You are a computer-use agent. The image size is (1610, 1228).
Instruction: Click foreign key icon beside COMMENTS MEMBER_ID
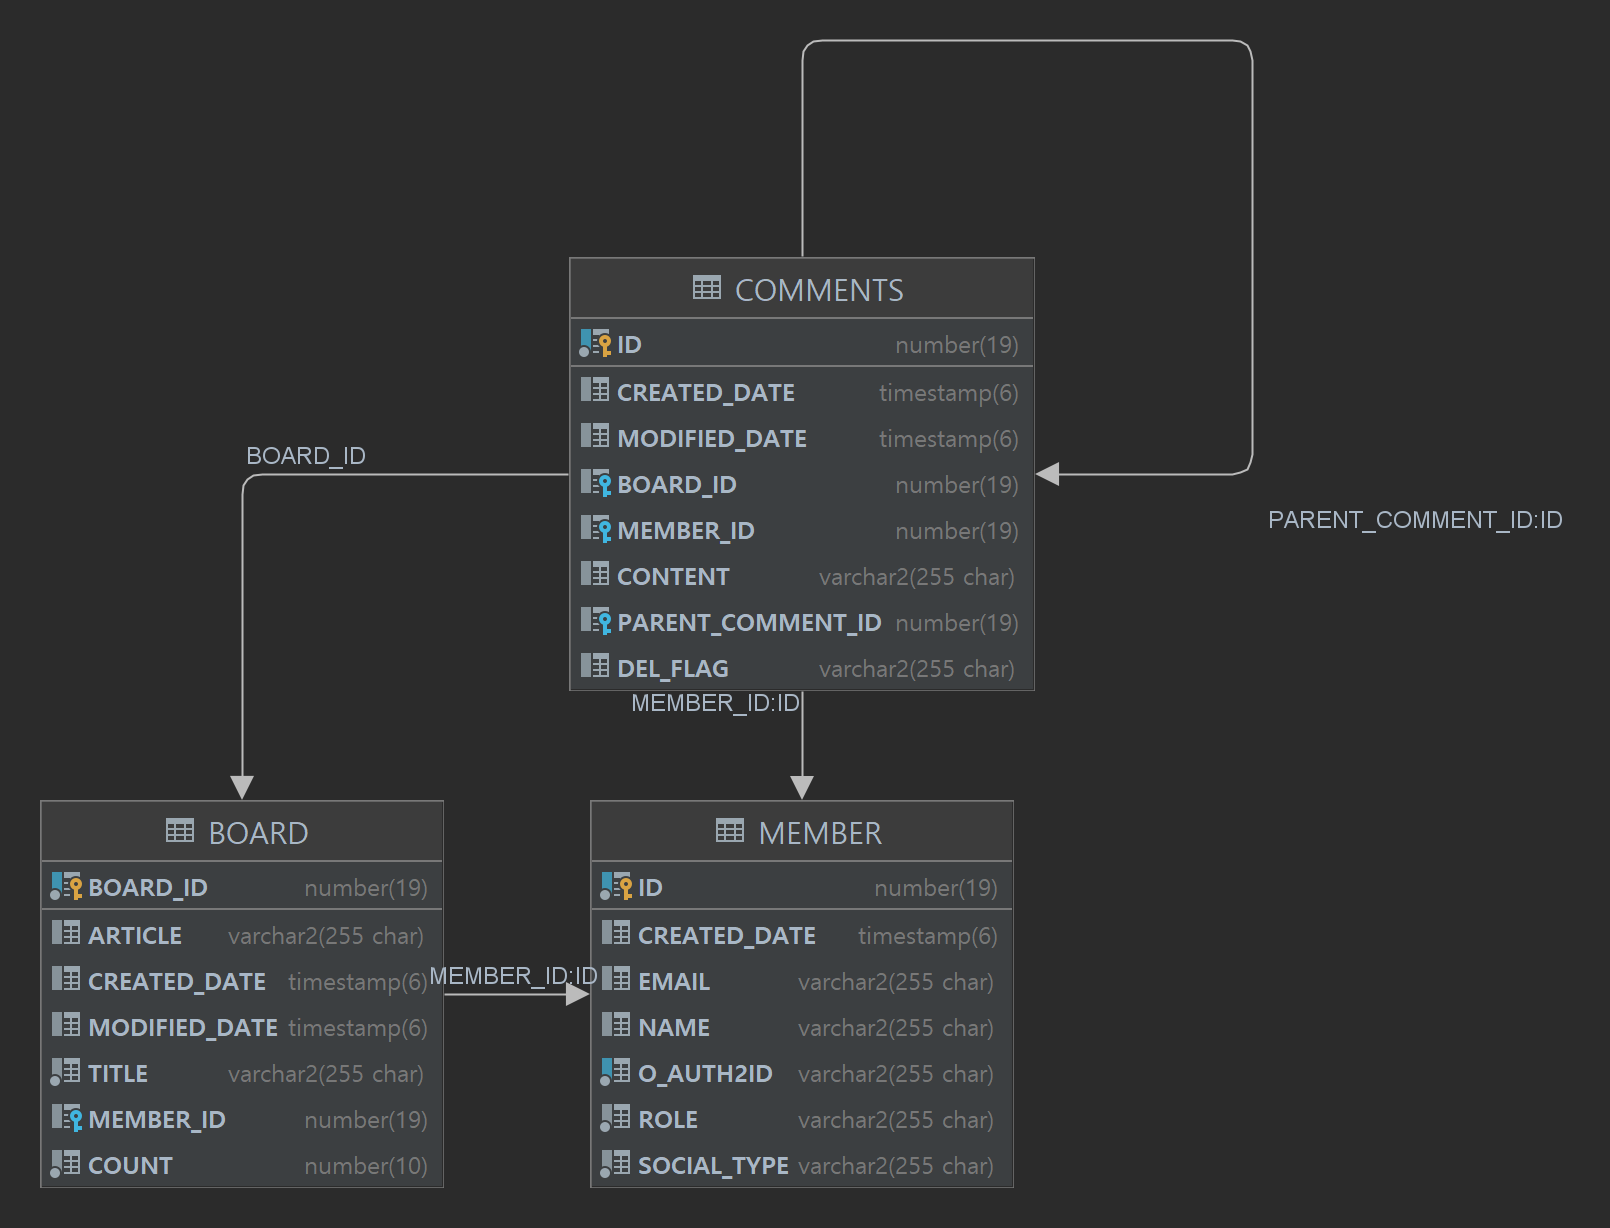[596, 530]
